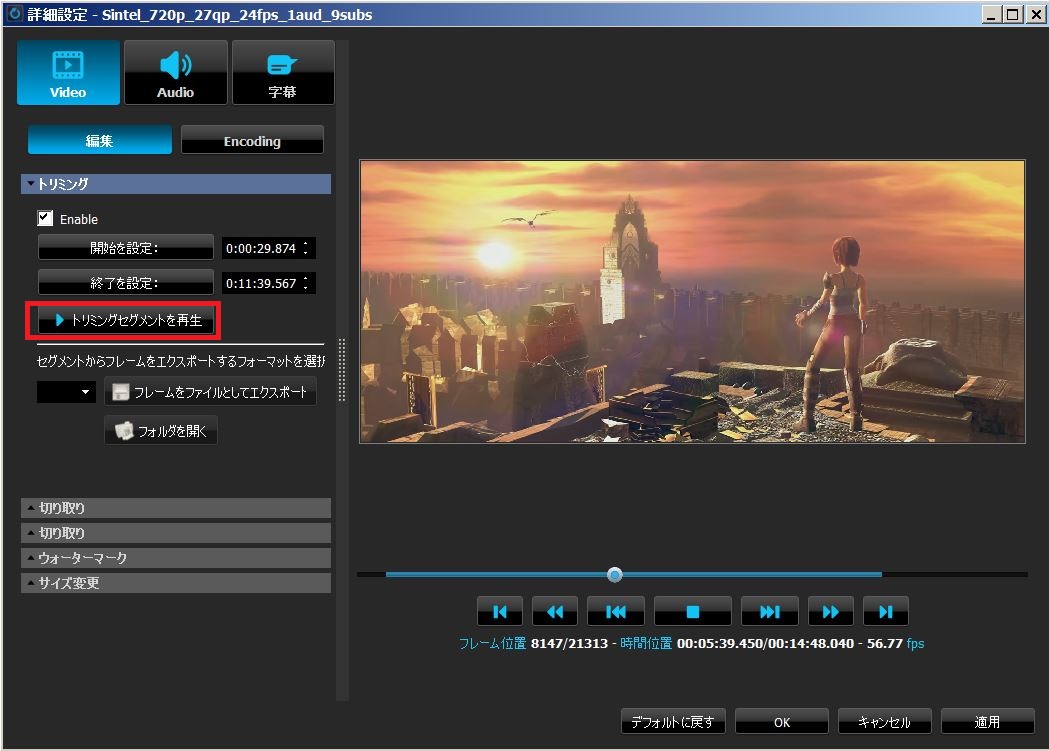Screen dimensions: 1049x751
Task: Click the end time spinner arrows
Action: tap(306, 283)
